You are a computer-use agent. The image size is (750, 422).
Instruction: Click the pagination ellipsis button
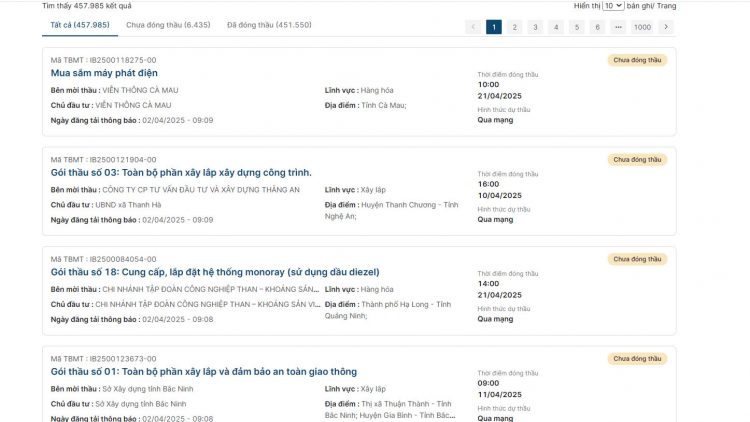(x=618, y=27)
